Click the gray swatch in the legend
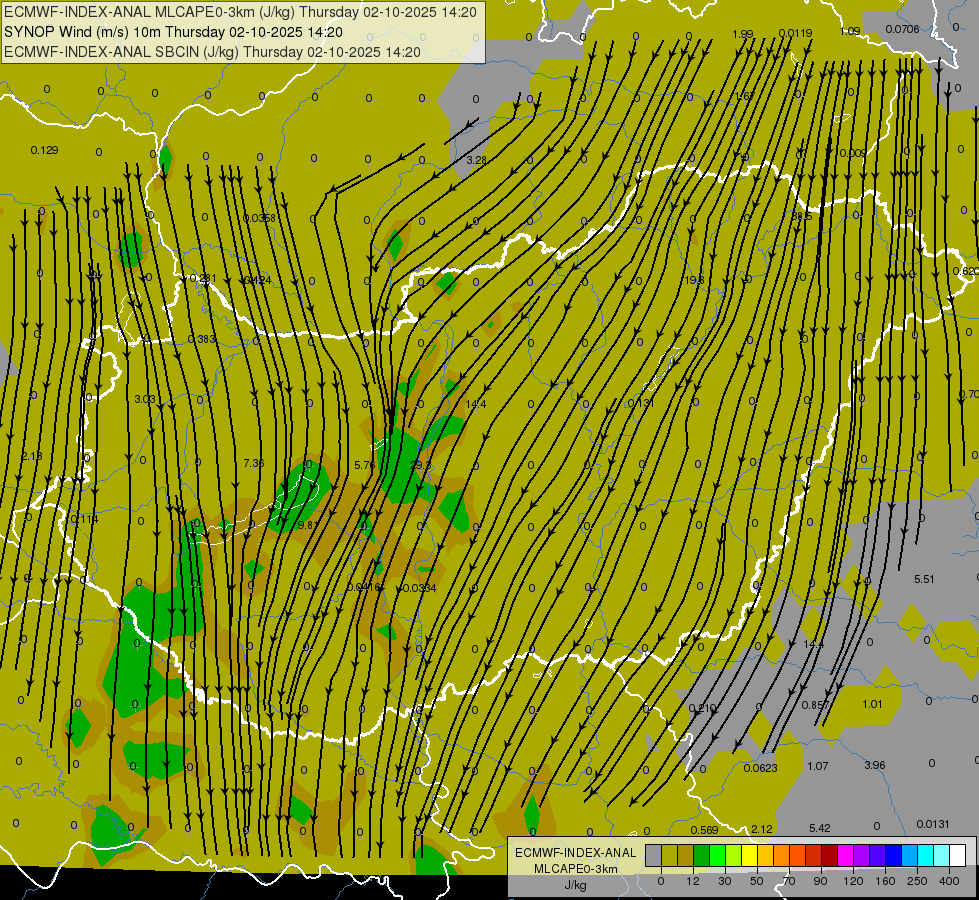This screenshot has width=979, height=900. pyautogui.click(x=653, y=856)
